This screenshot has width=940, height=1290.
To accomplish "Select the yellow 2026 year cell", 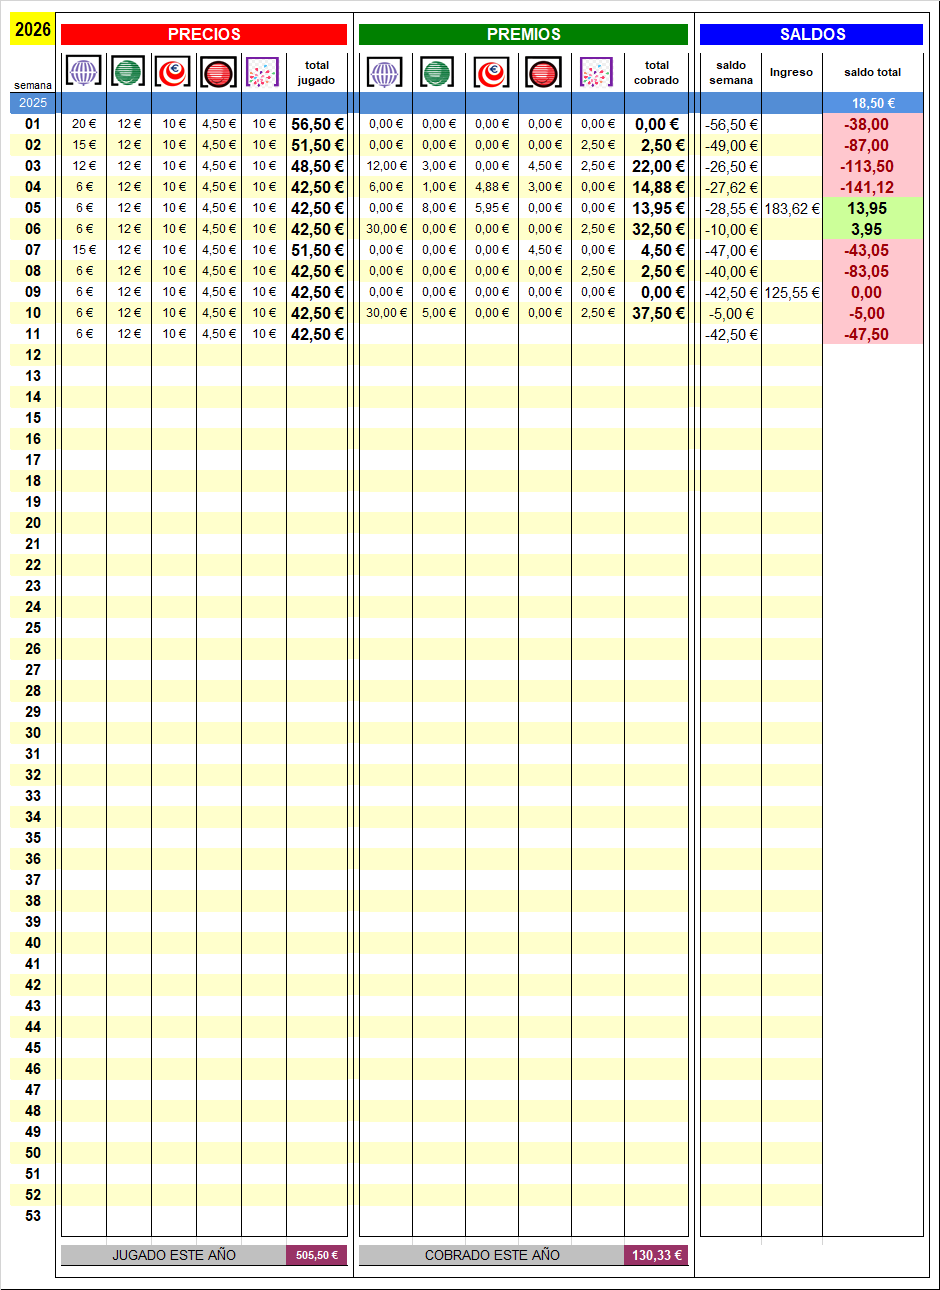I will [33, 29].
